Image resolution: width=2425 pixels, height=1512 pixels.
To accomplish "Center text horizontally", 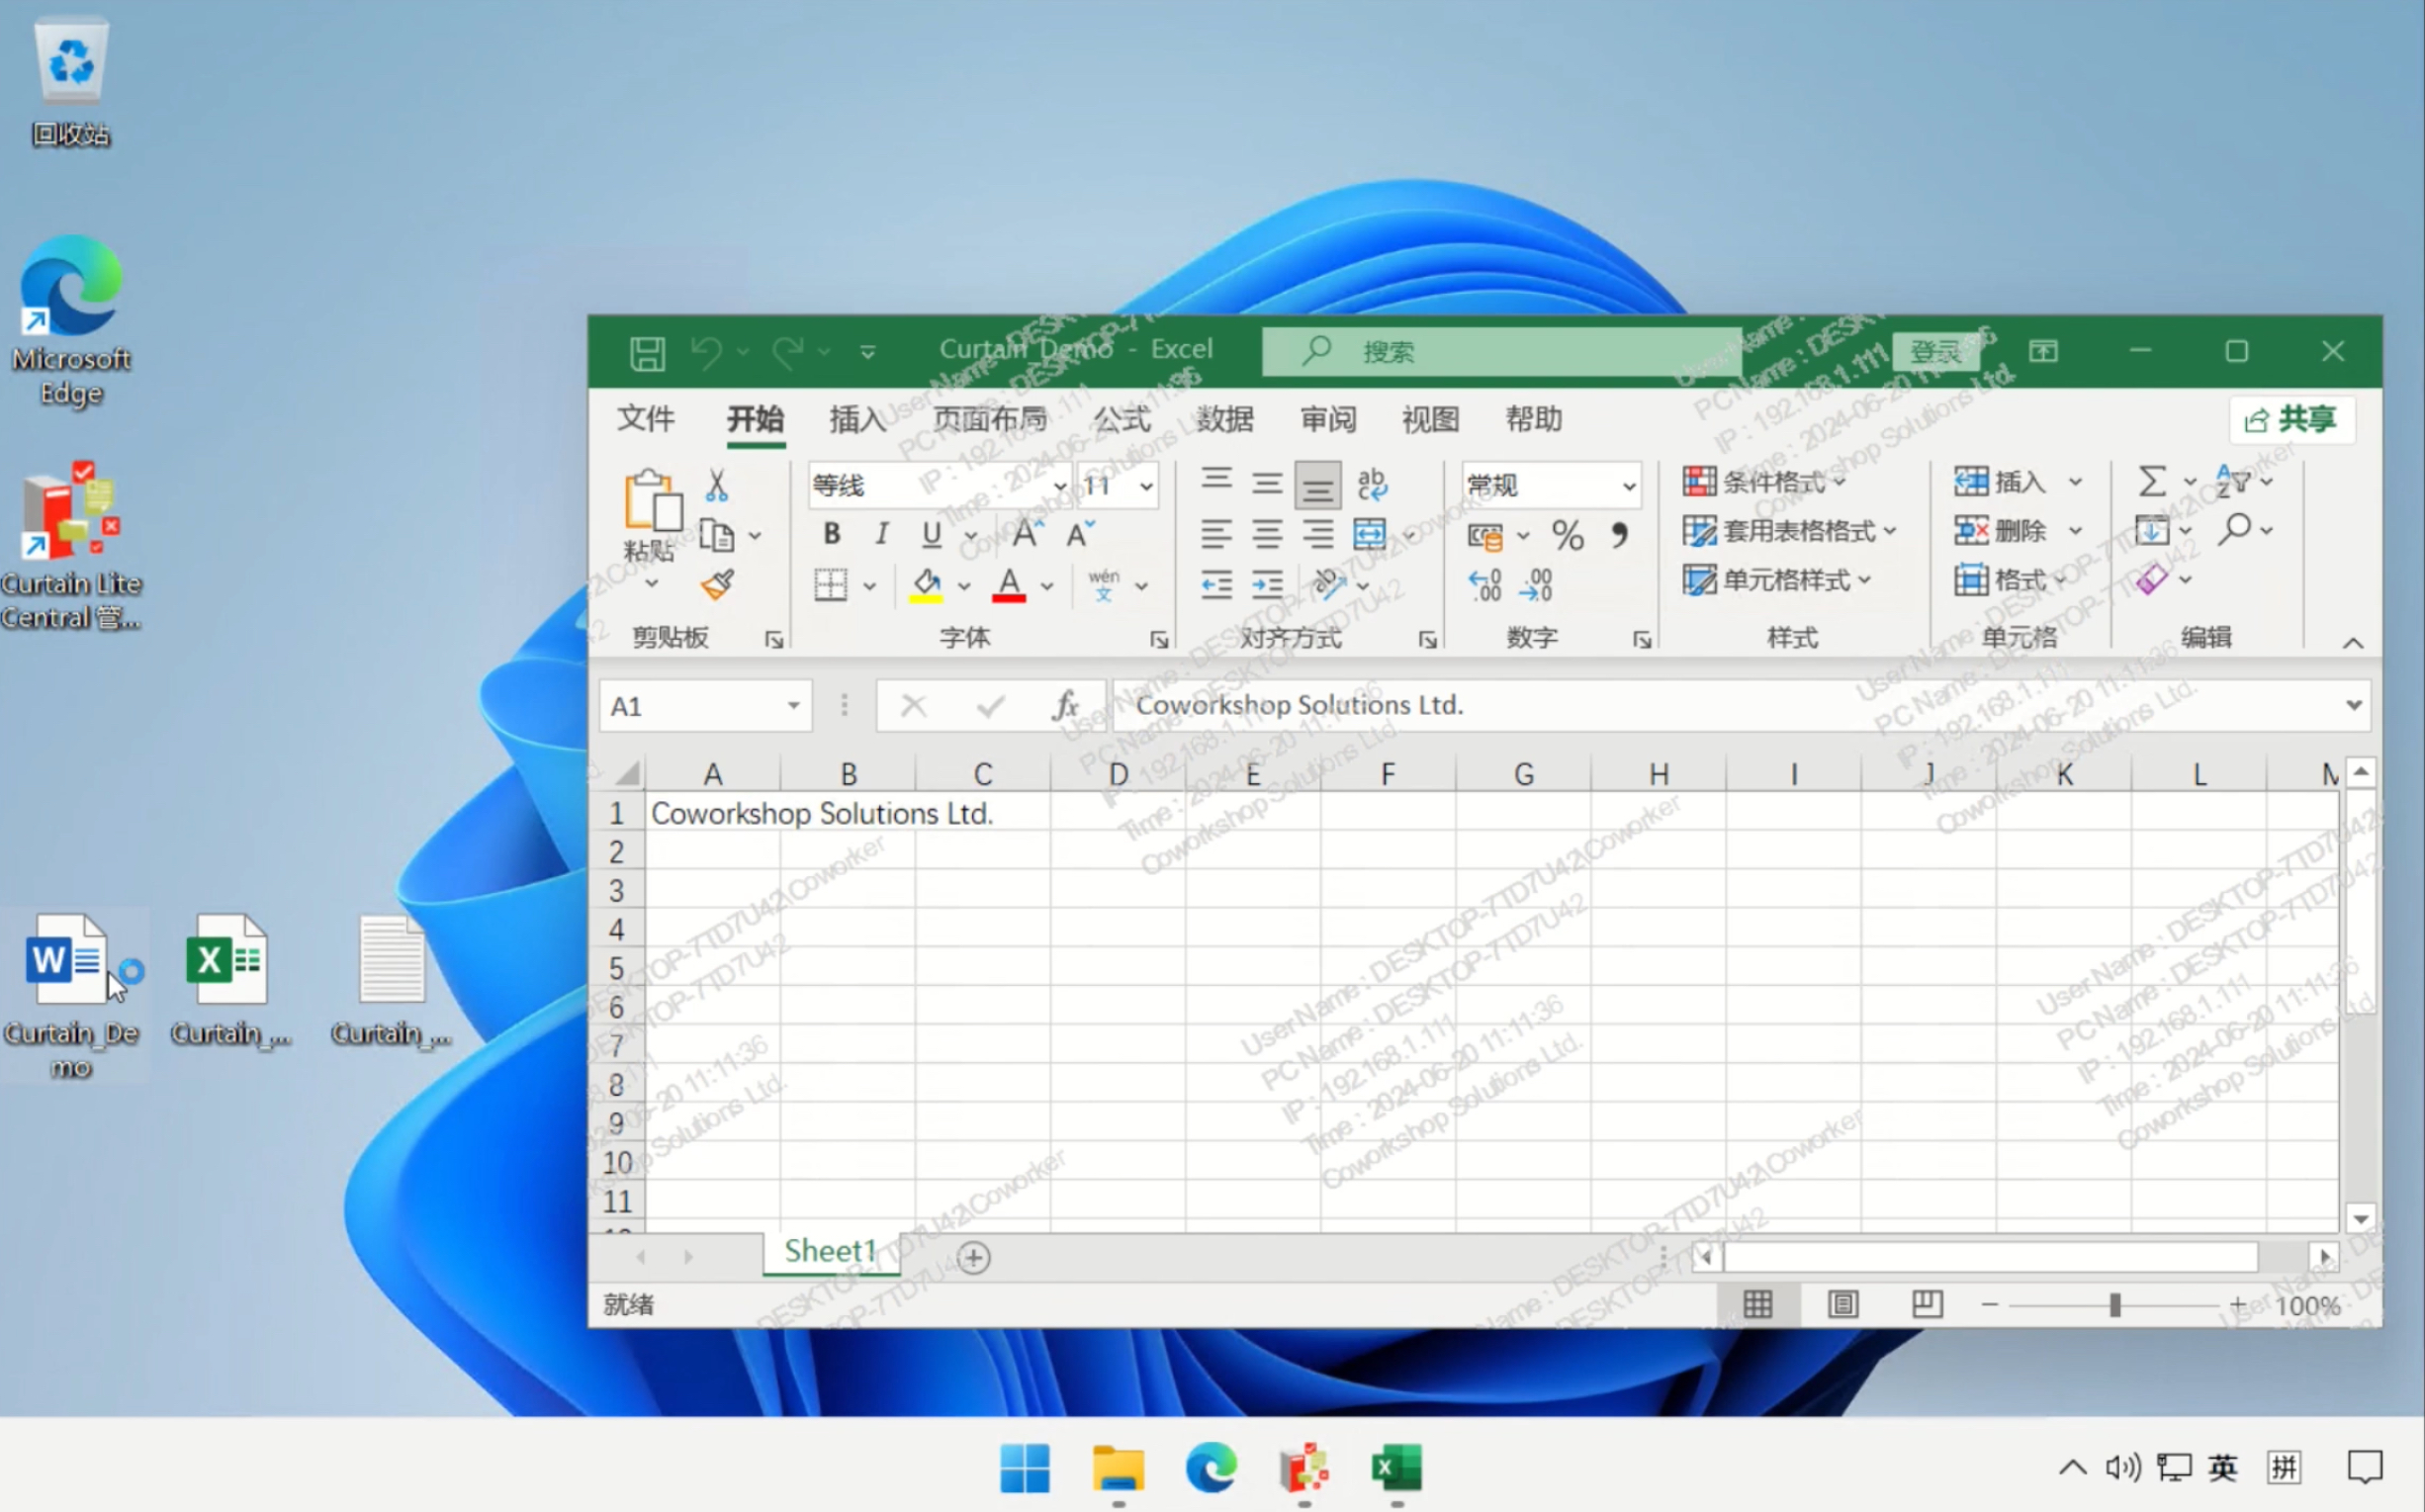I will pos(1267,535).
